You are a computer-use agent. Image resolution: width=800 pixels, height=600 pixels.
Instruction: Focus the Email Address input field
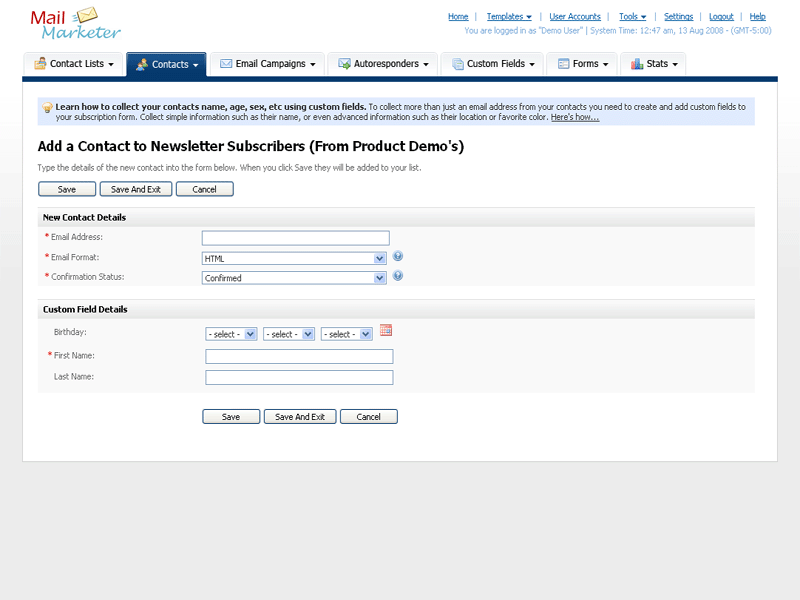point(295,238)
